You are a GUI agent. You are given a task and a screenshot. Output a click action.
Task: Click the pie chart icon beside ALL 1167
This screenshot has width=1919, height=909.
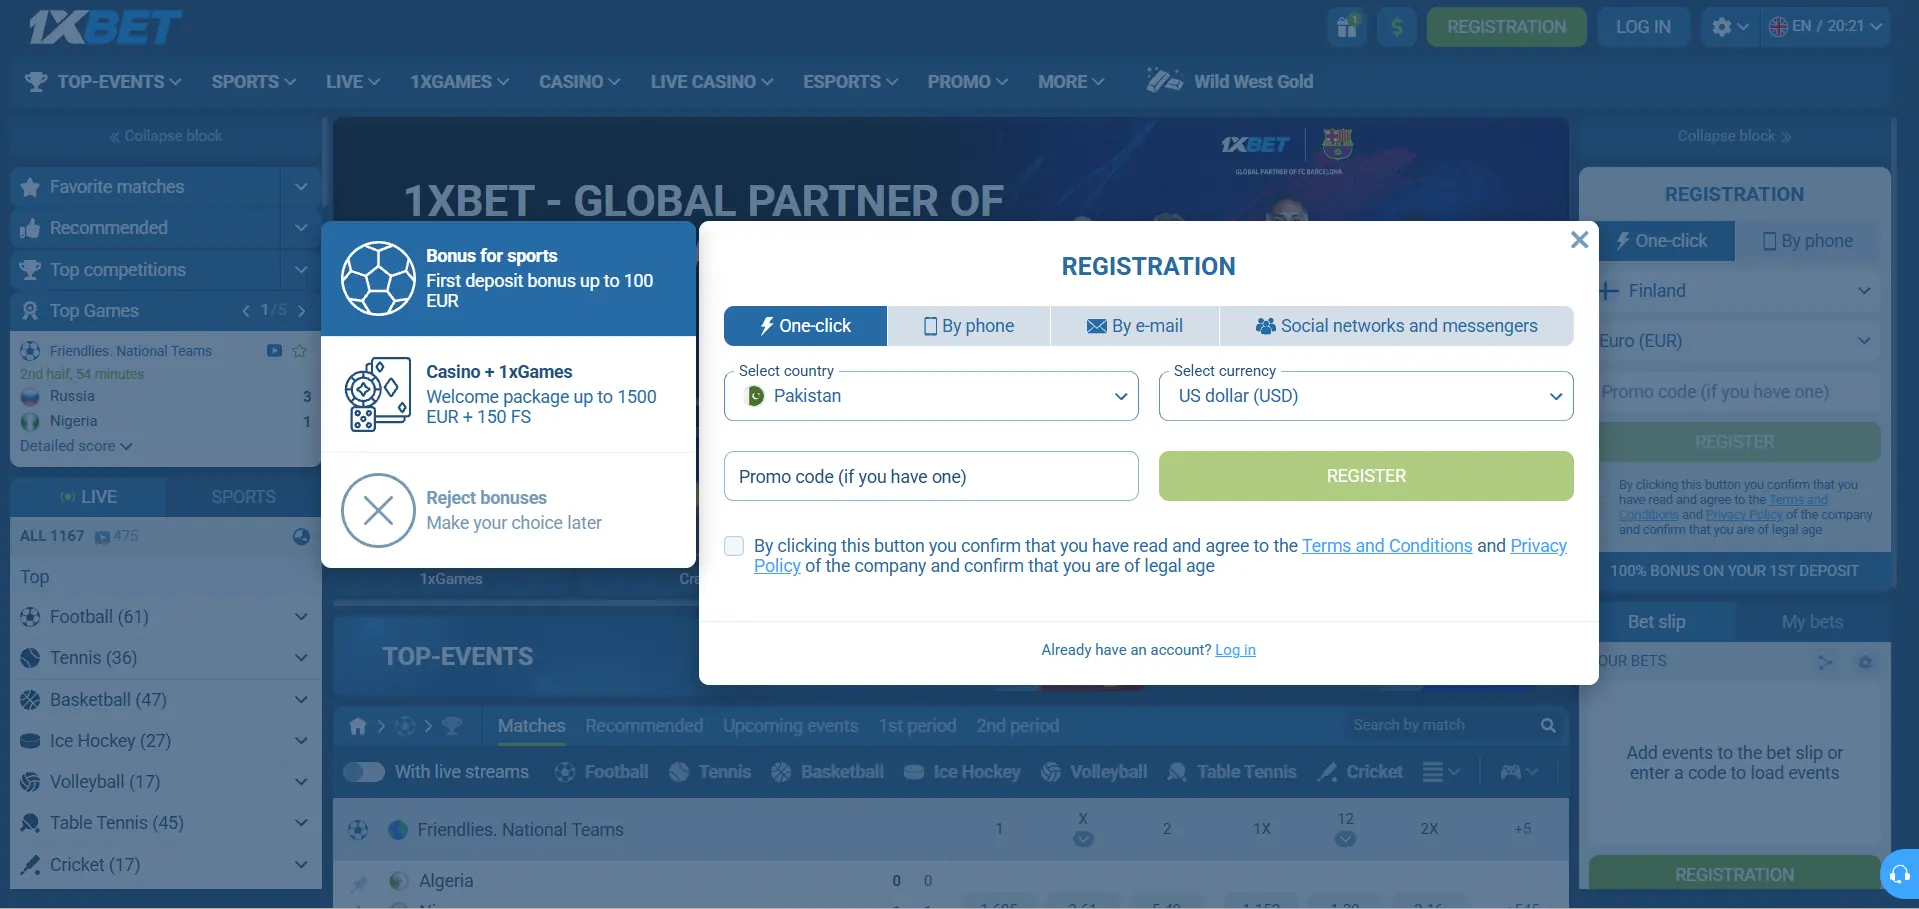[x=301, y=536]
